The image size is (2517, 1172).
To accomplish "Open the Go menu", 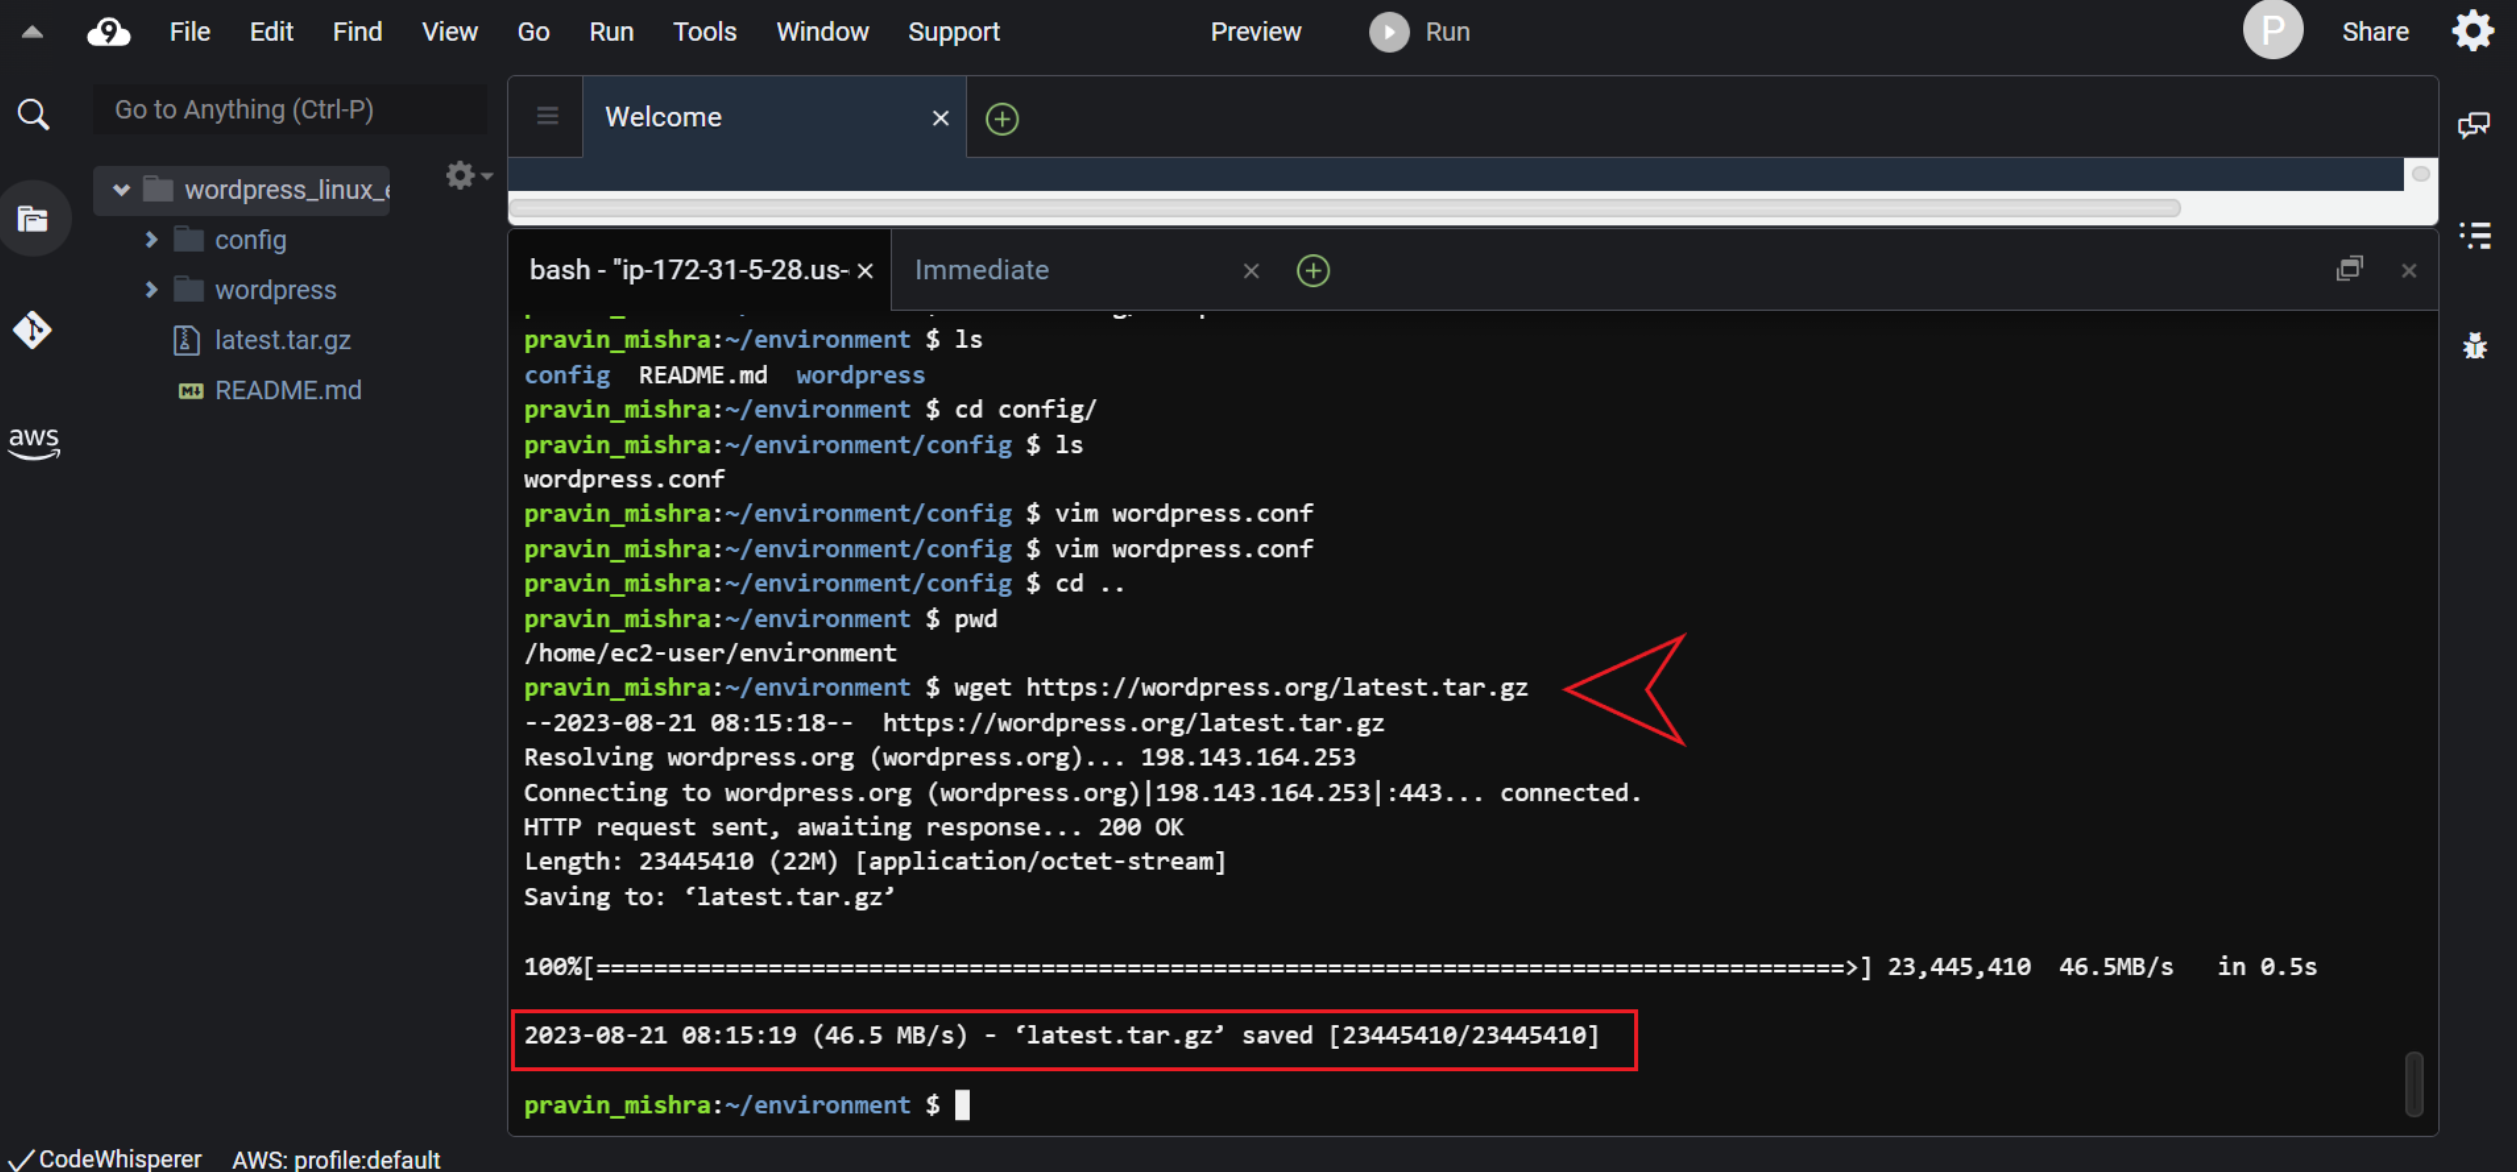I will click(x=533, y=32).
